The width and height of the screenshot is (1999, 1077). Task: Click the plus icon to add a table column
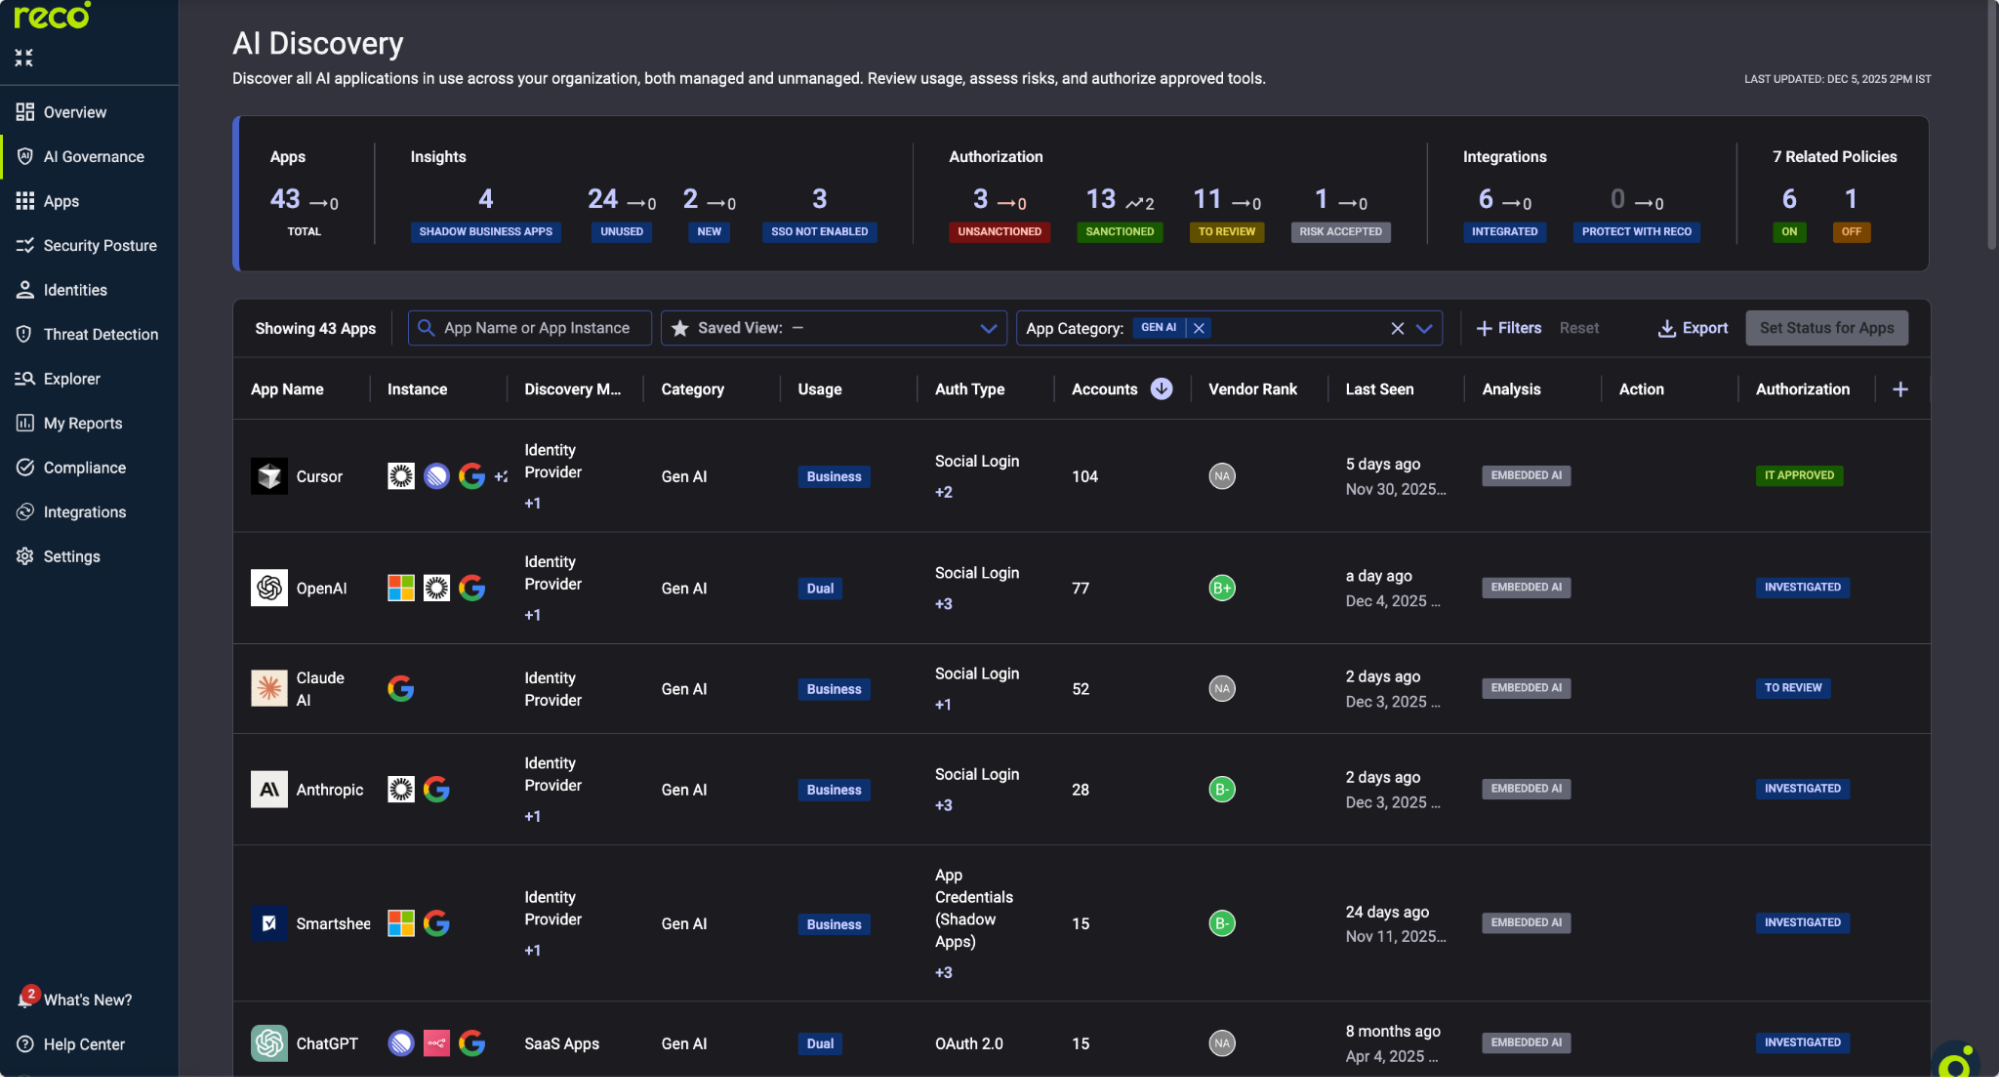coord(1901,389)
